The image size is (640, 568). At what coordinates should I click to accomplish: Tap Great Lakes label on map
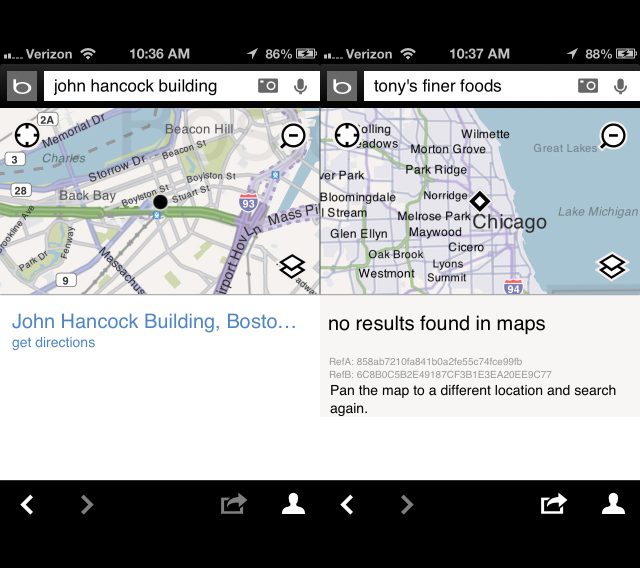[x=565, y=148]
